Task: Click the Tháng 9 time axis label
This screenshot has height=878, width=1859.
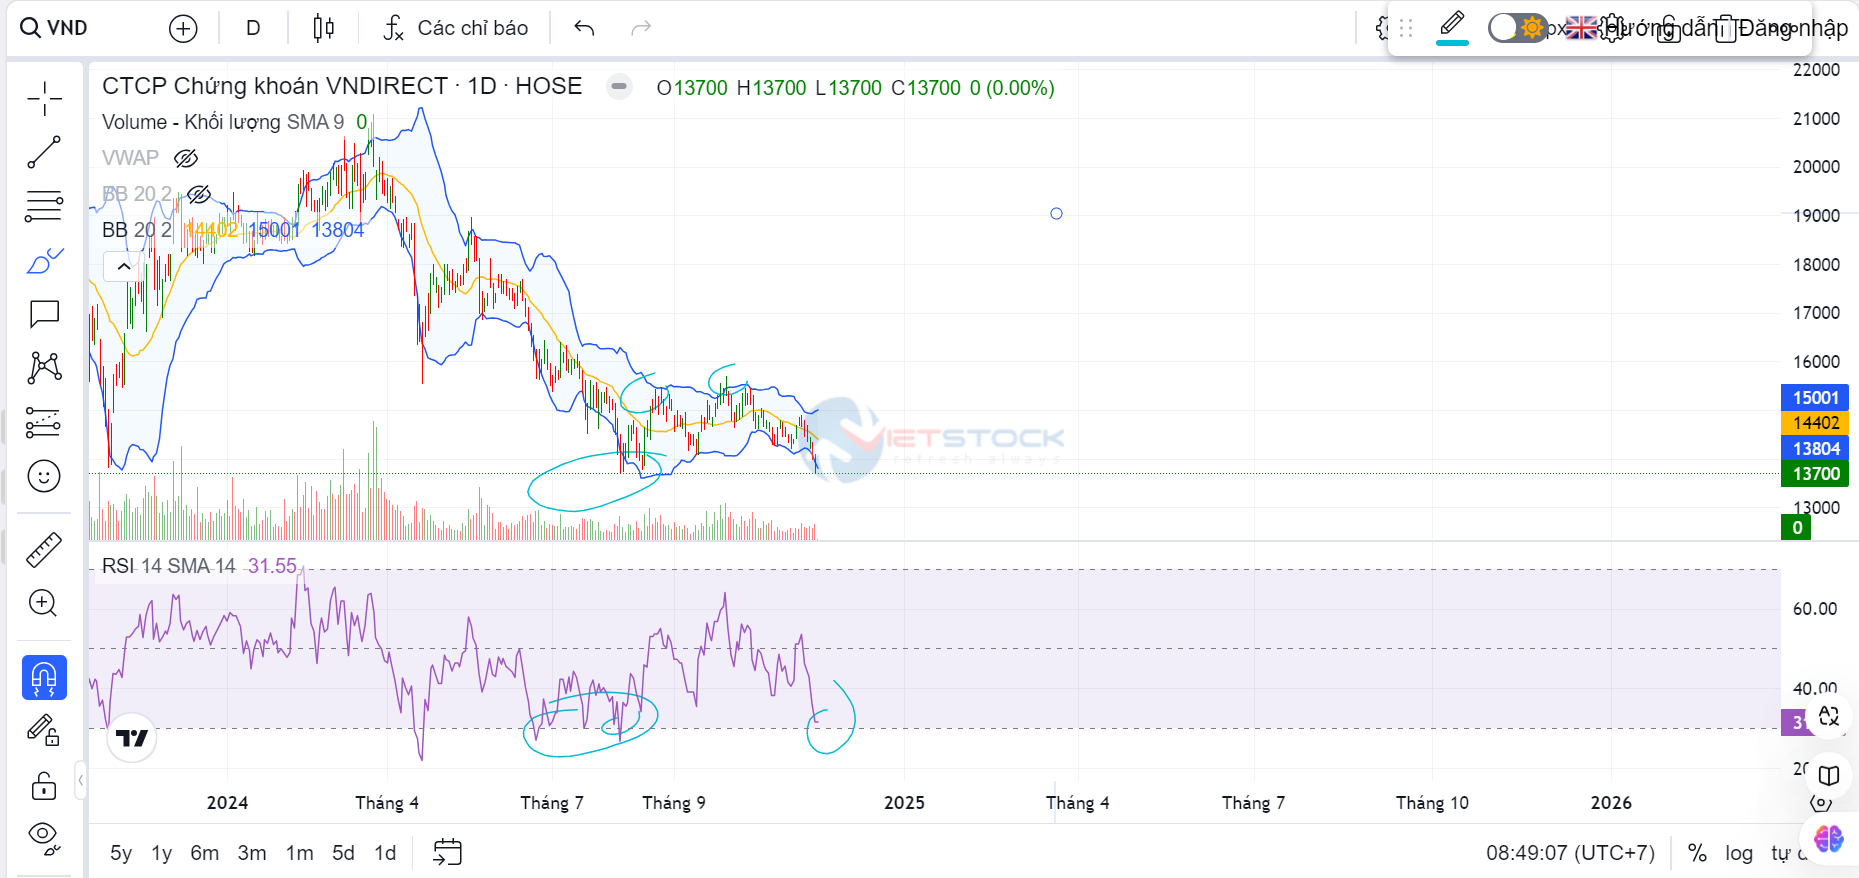Action: click(674, 803)
